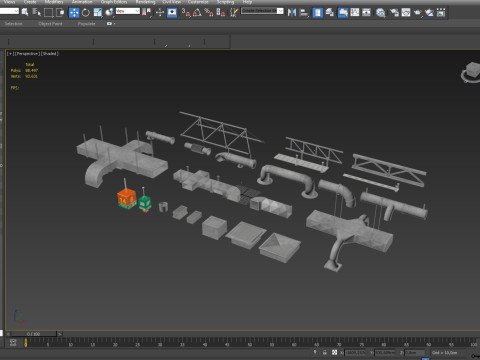480x360 pixels.
Task: Choose the Rectangular Selection Region tool
Action: (x=49, y=12)
